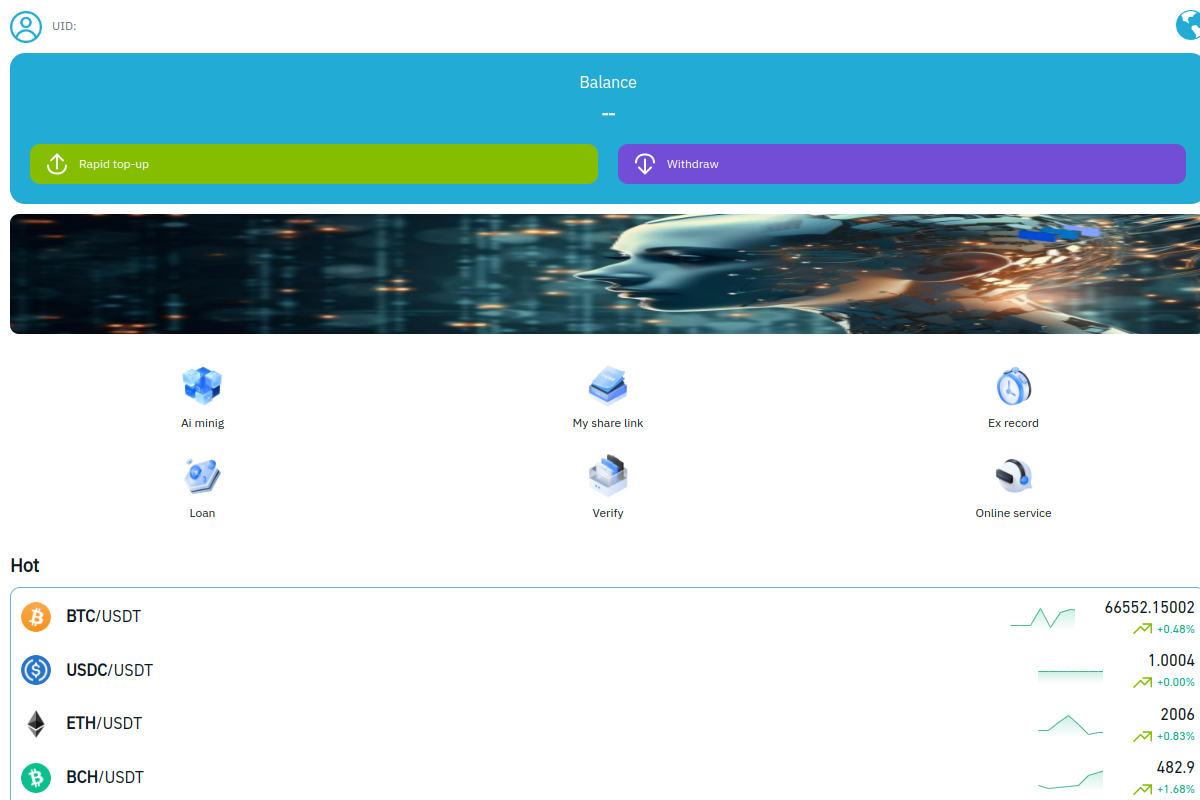This screenshot has width=1200, height=800.
Task: Open the ETH/USDT trading pair
Action: pyautogui.click(x=104, y=724)
